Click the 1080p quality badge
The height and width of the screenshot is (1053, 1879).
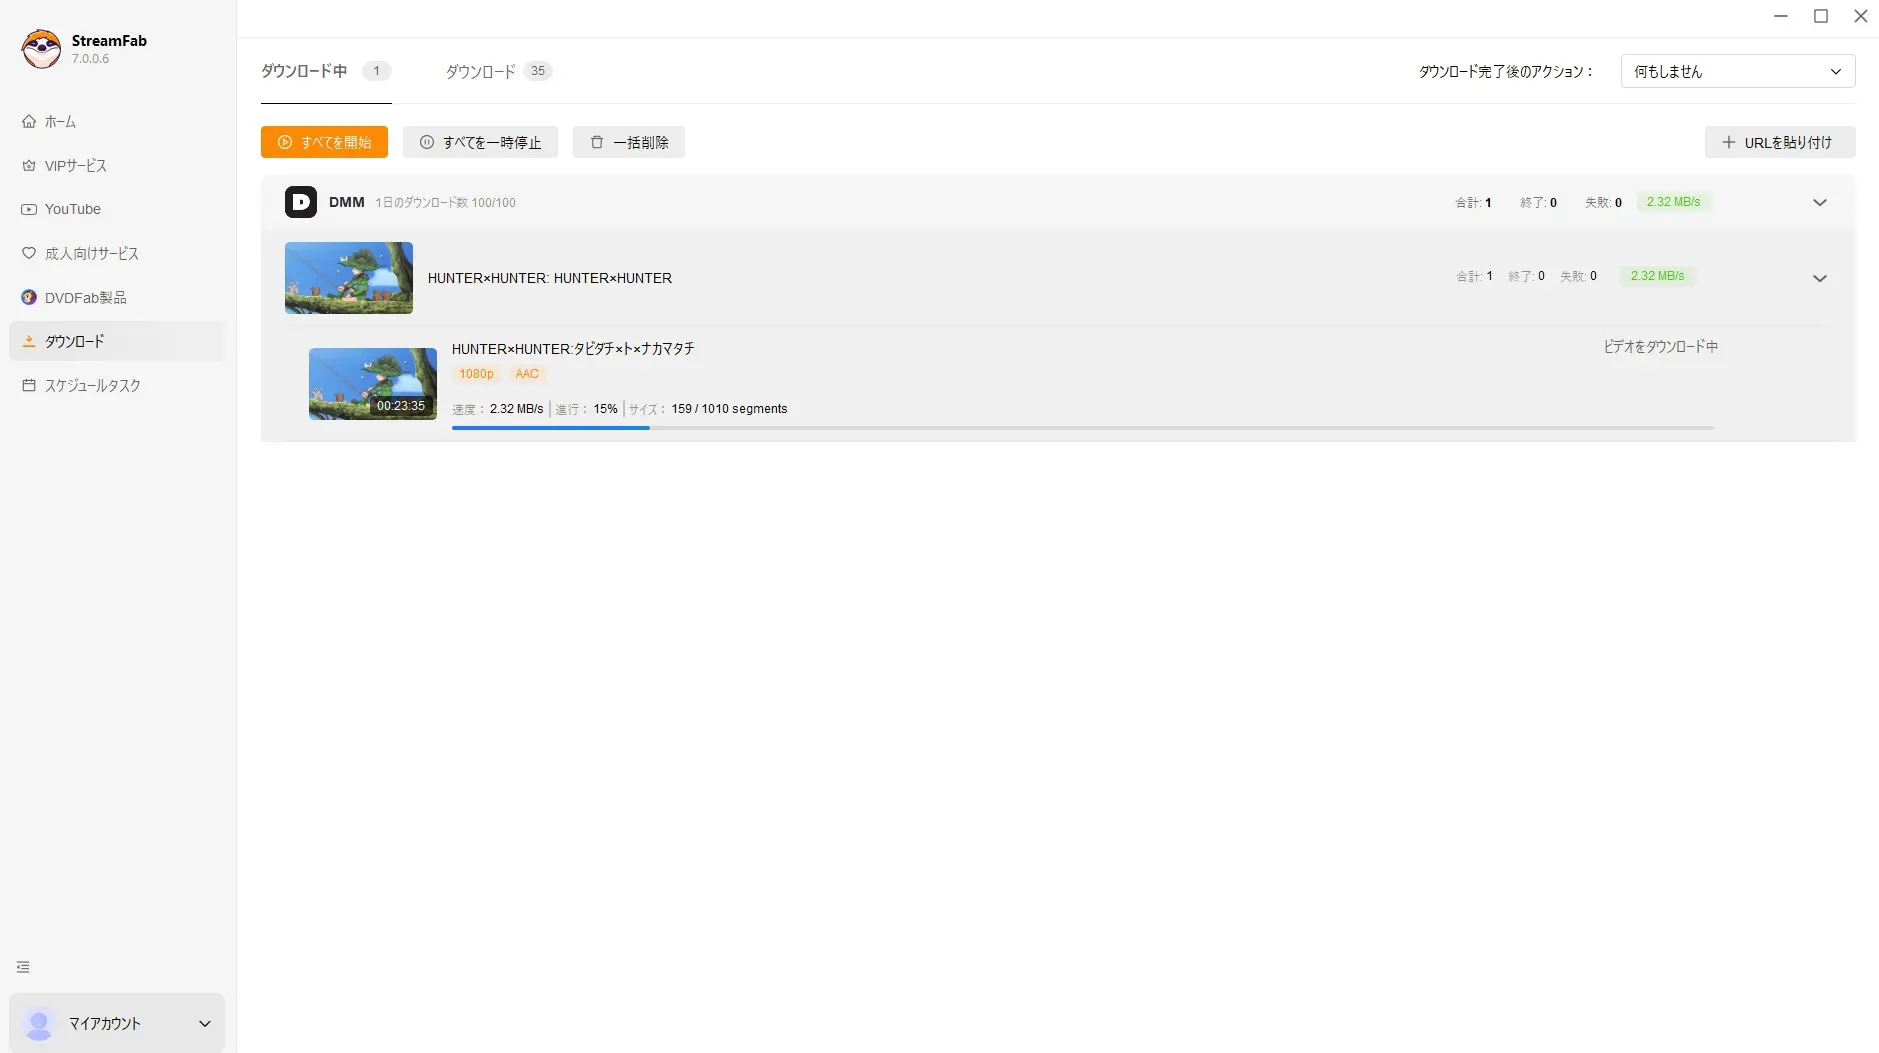pyautogui.click(x=476, y=374)
